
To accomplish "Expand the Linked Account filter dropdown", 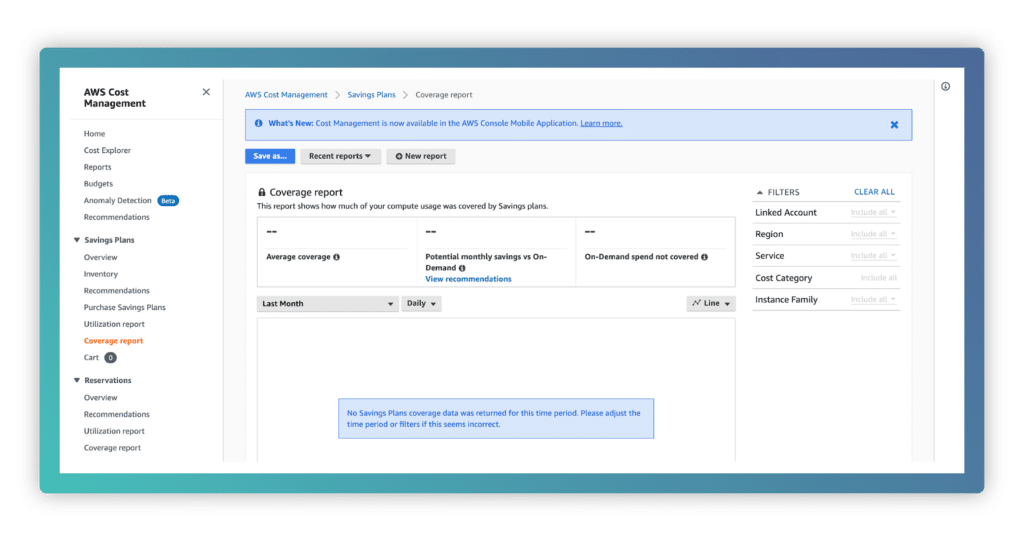I will point(873,213).
